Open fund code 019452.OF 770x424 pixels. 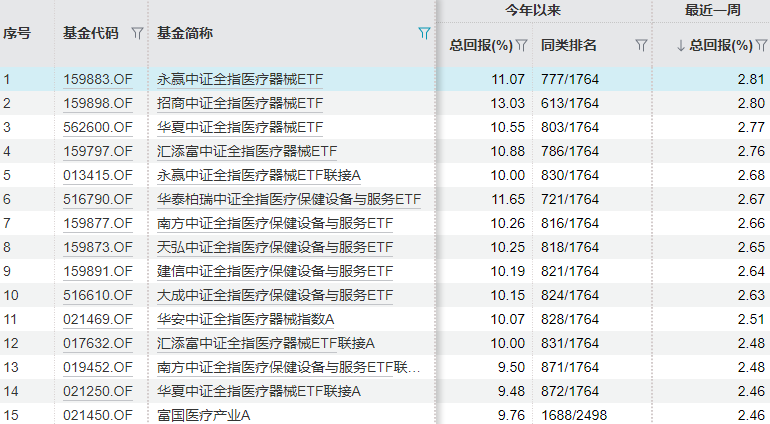[98, 367]
